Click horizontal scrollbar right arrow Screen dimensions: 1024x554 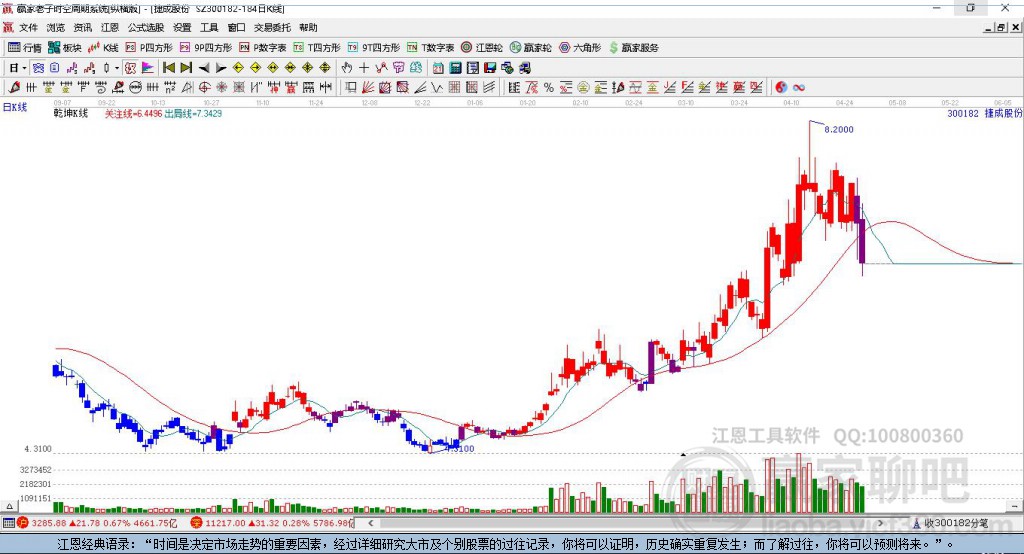880,523
